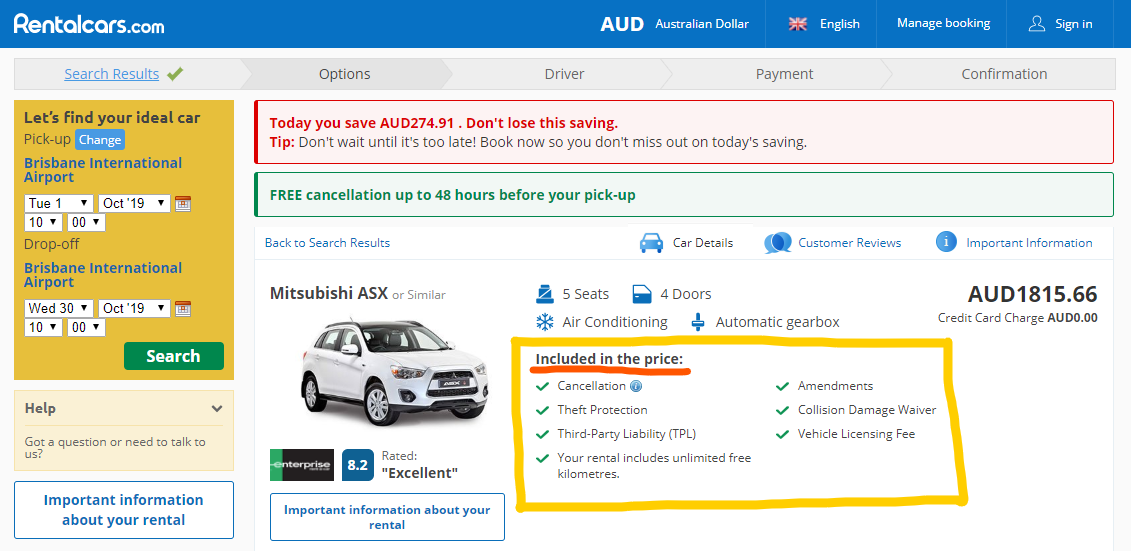
Task: Click the UK flag language icon
Action: coord(798,24)
